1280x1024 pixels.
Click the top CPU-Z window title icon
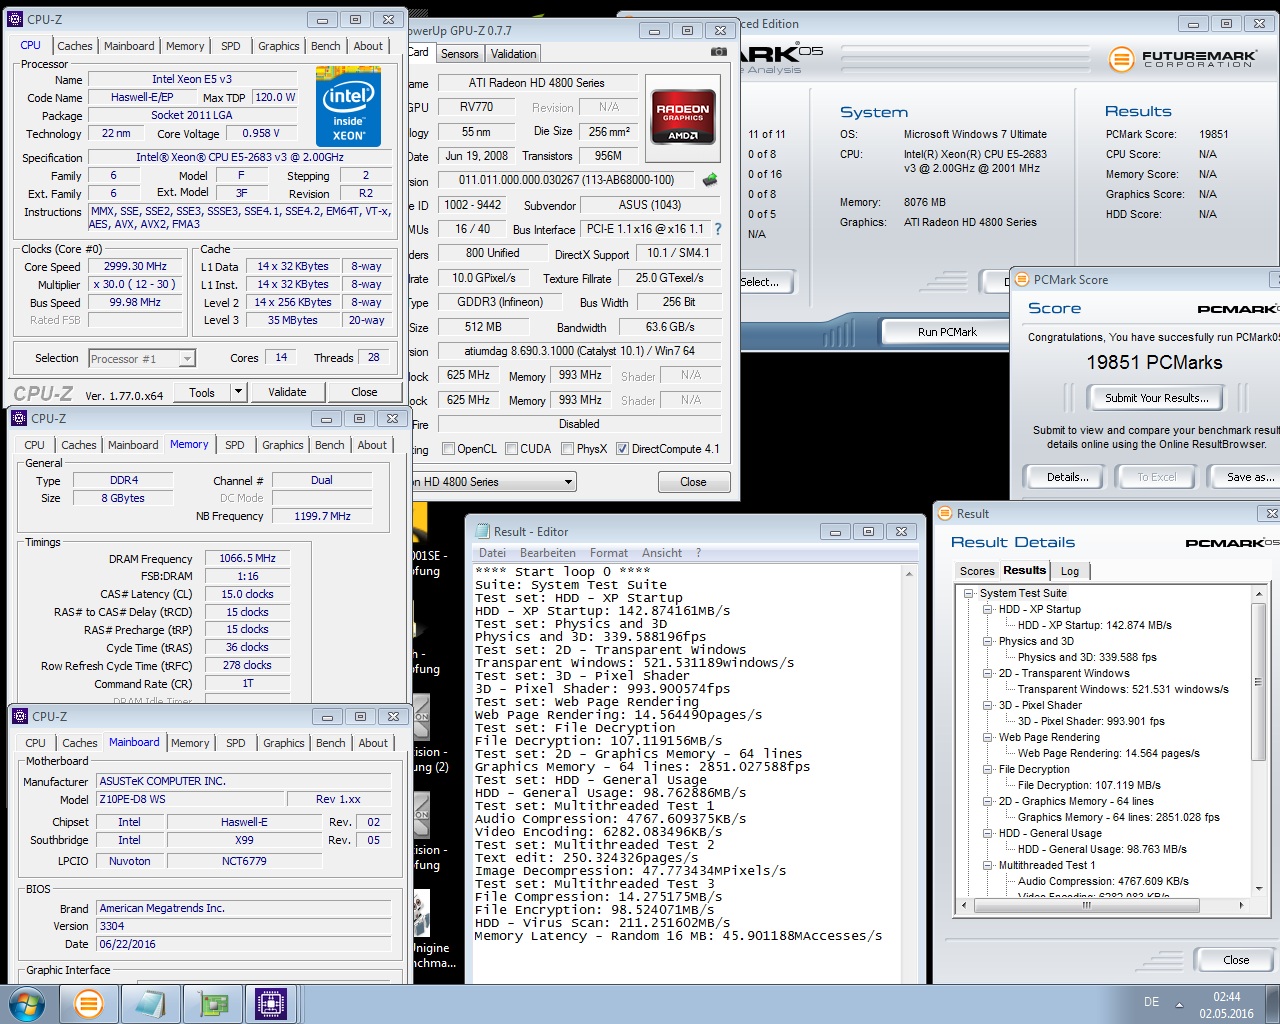[x=14, y=19]
